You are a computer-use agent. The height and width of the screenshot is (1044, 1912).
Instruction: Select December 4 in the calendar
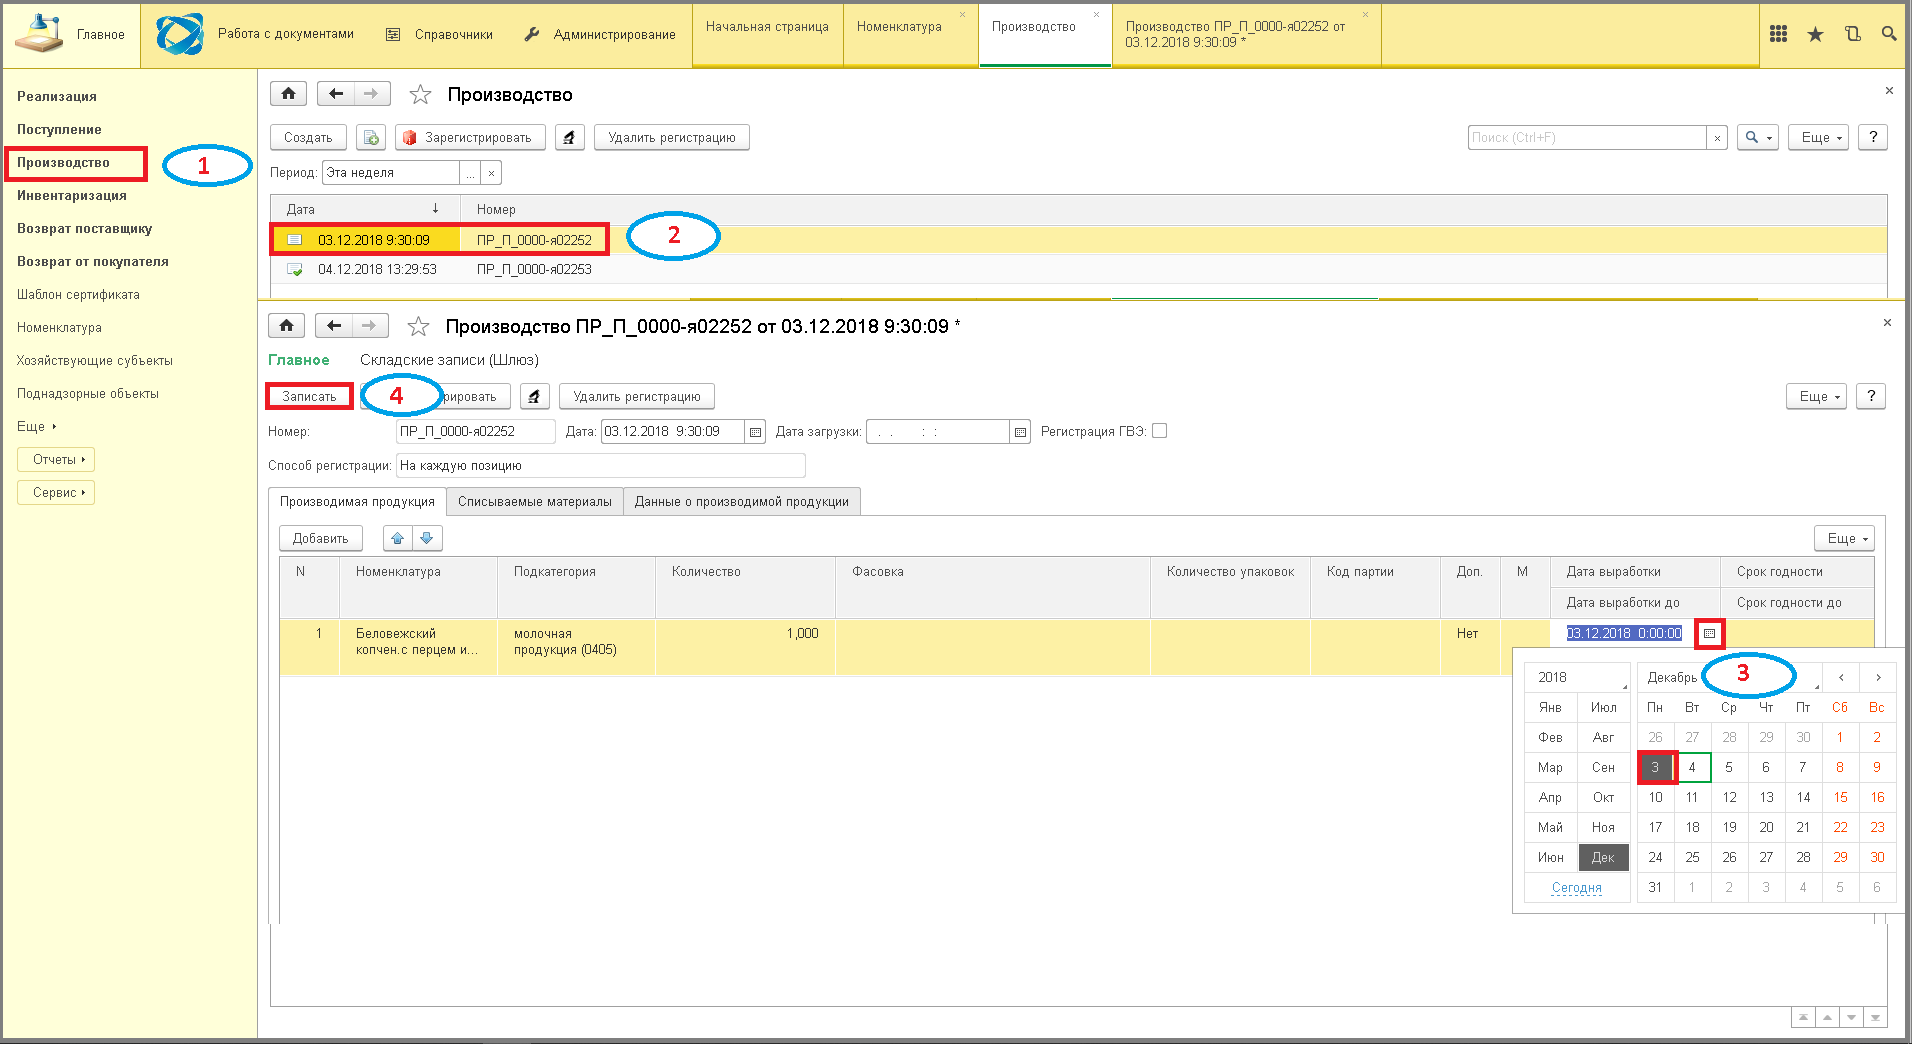[x=1692, y=768]
